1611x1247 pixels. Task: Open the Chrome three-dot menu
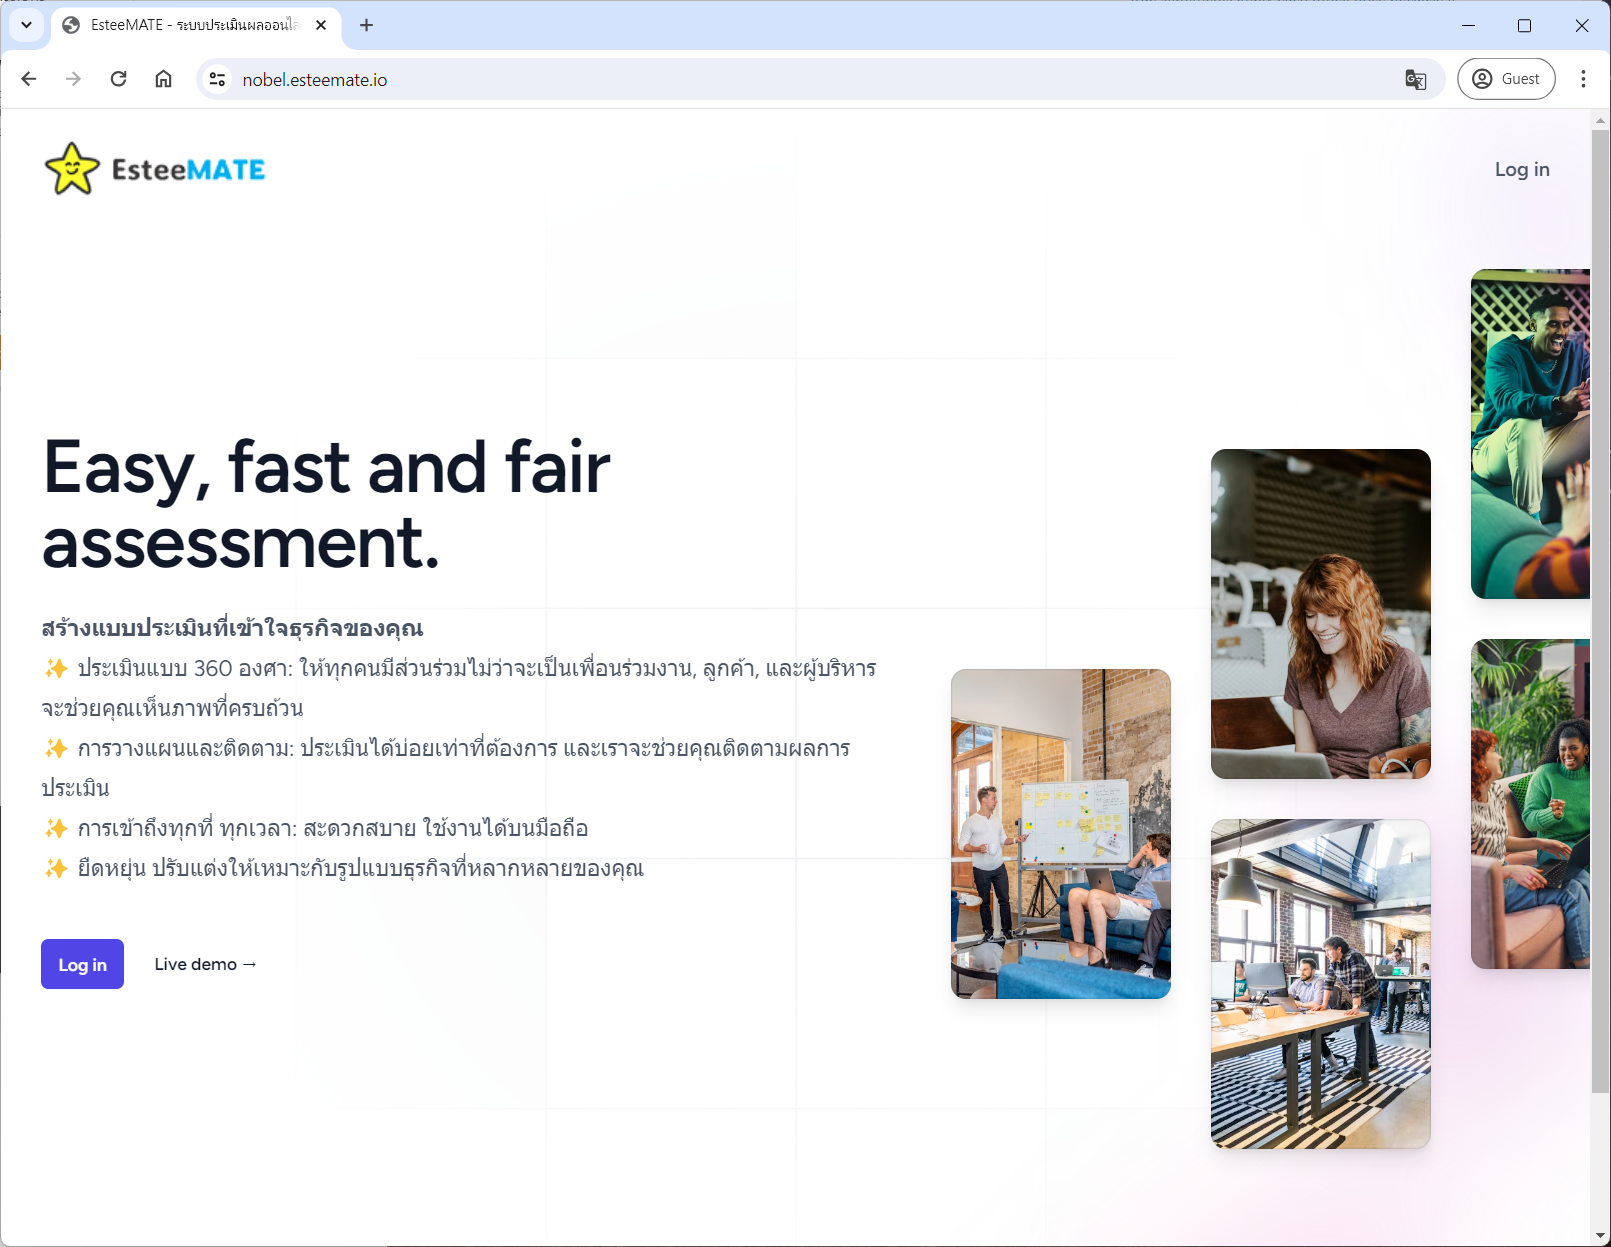[x=1583, y=79]
